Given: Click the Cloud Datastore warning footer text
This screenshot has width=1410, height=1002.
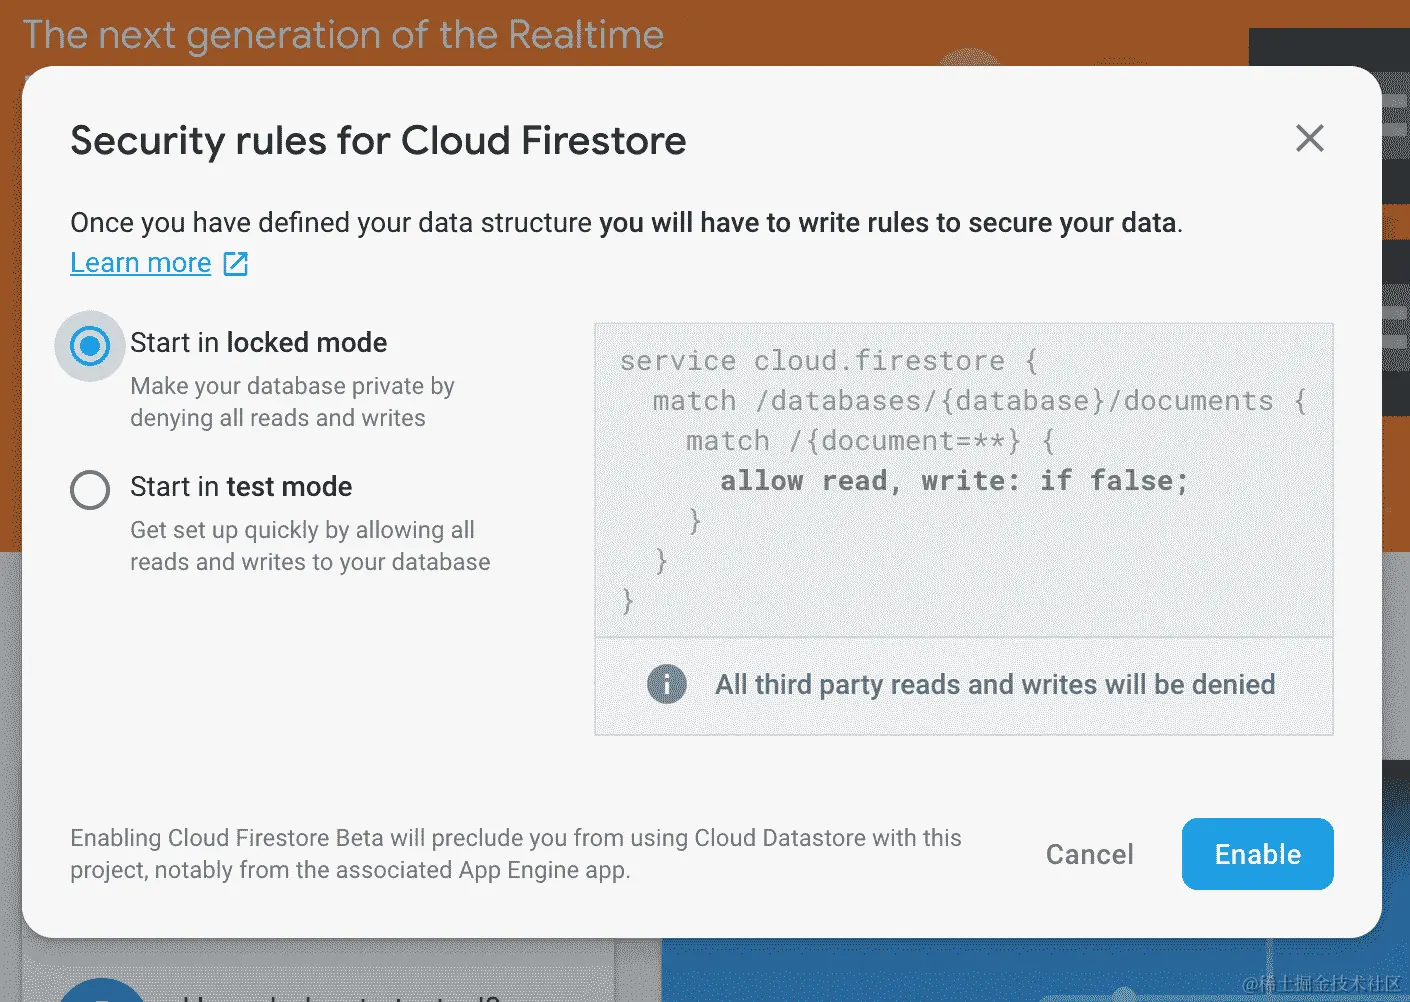Looking at the screenshot, I should click(x=515, y=854).
